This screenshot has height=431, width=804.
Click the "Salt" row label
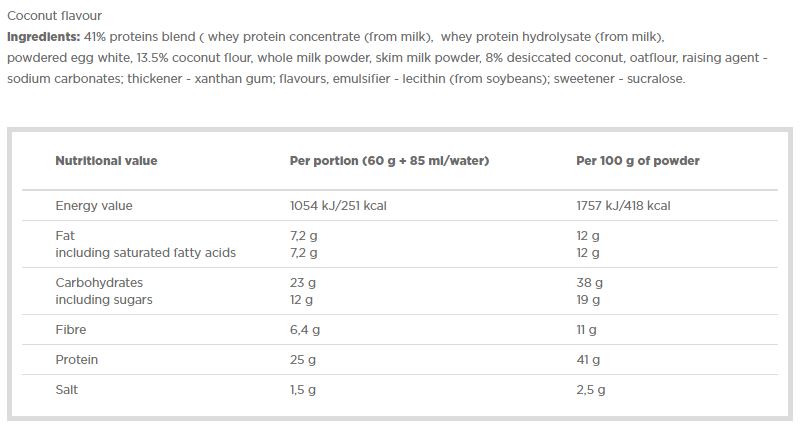(66, 389)
